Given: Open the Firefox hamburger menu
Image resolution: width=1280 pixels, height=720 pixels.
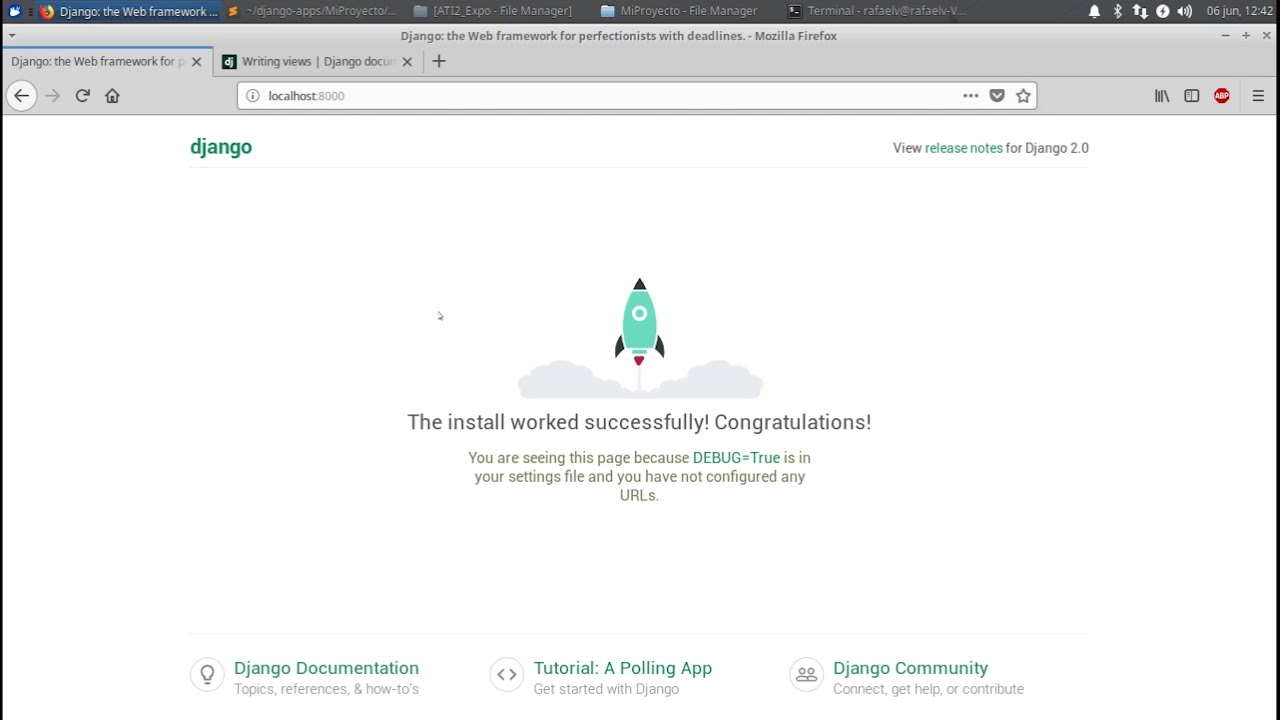Looking at the screenshot, I should tap(1258, 96).
